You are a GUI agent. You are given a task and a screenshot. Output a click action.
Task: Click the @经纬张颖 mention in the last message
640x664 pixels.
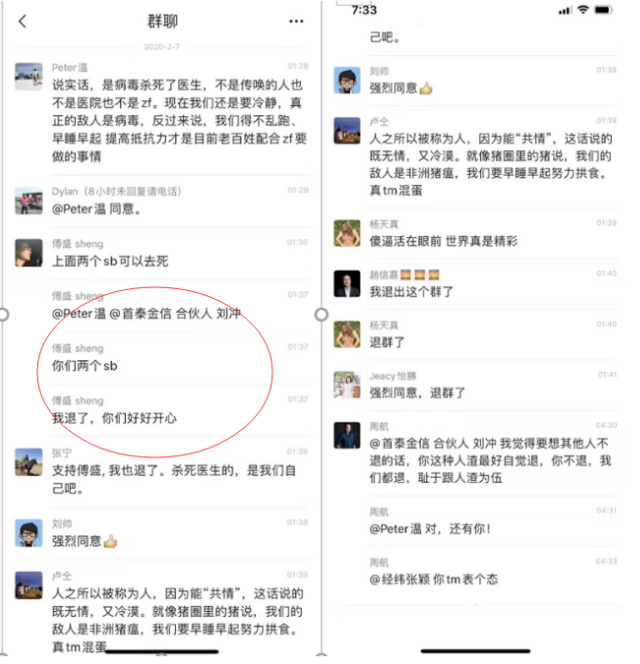(400, 579)
